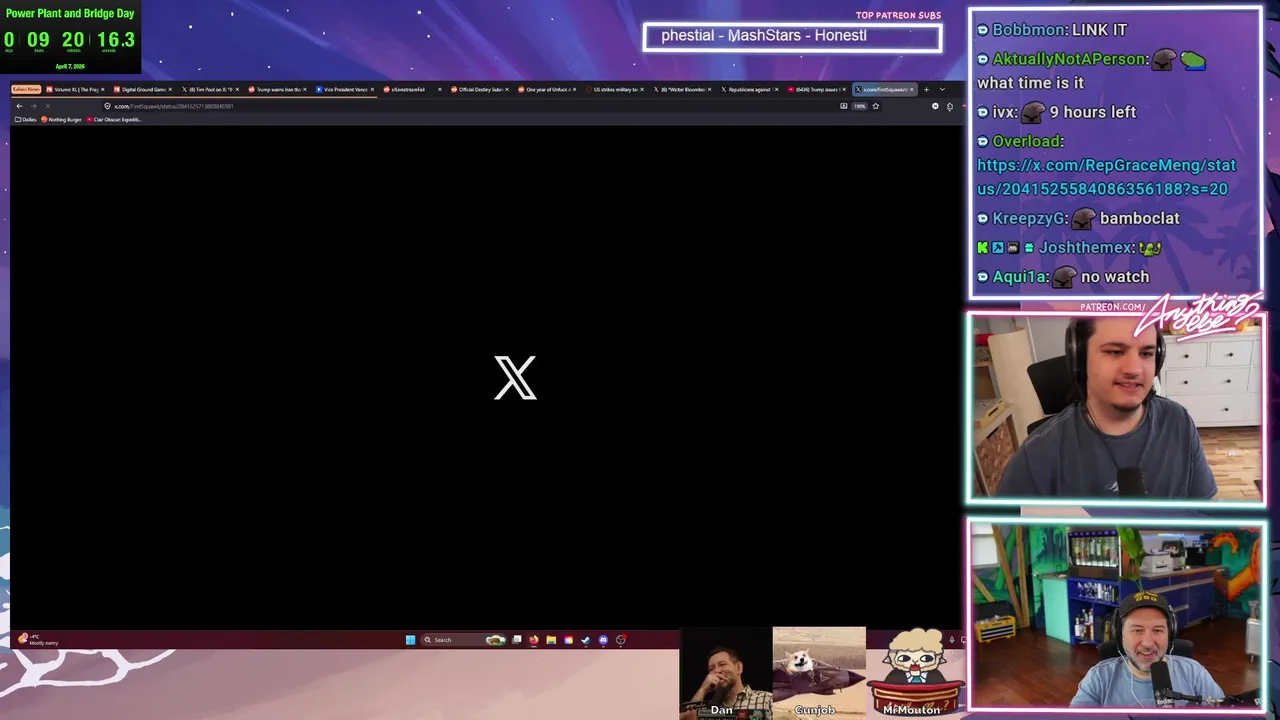The image size is (1280, 720).
Task: Click the X logo in the loading page
Action: point(515,377)
